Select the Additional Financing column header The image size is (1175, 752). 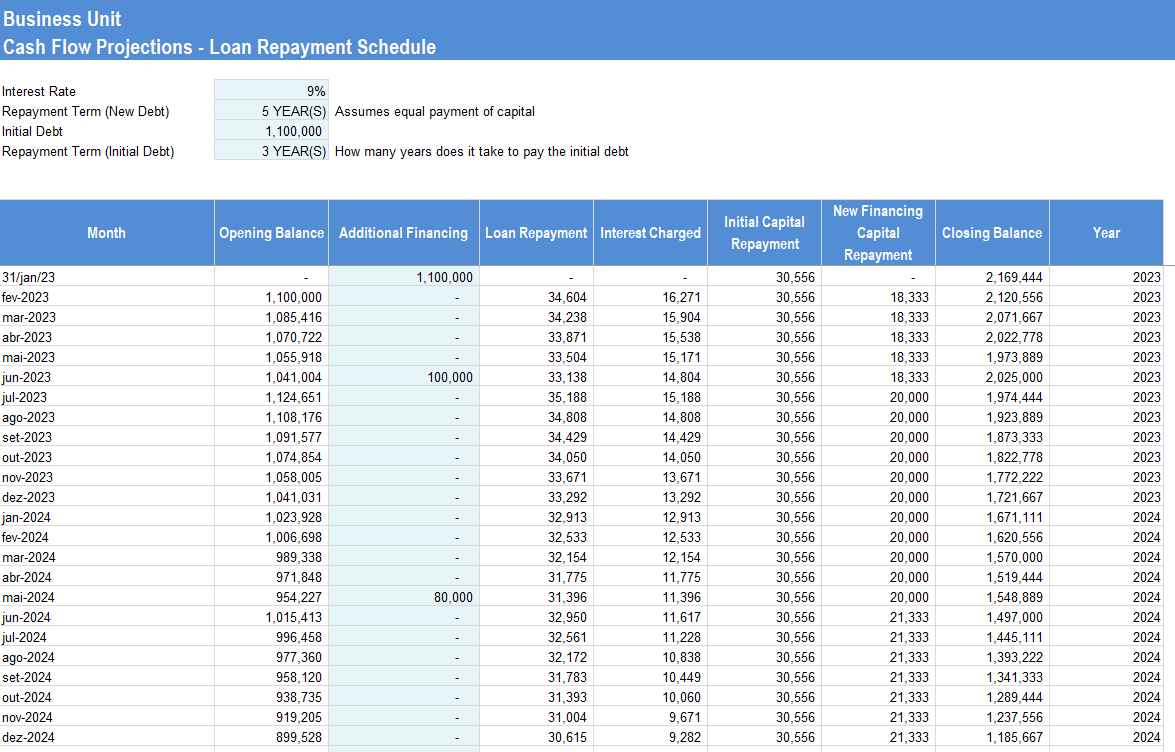tap(403, 232)
